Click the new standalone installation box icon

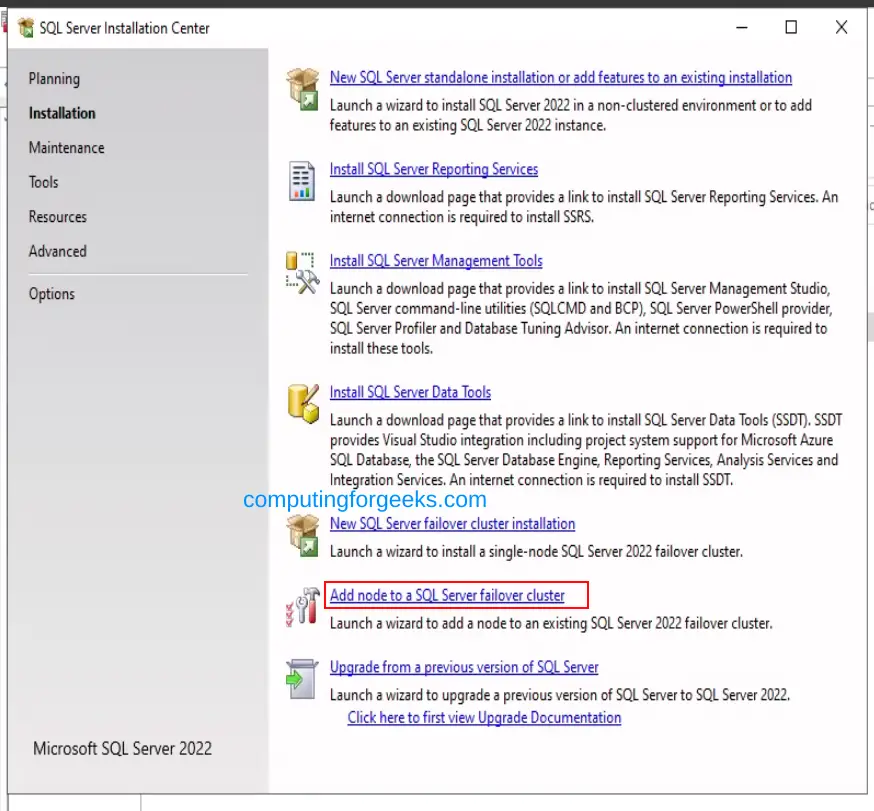click(303, 89)
